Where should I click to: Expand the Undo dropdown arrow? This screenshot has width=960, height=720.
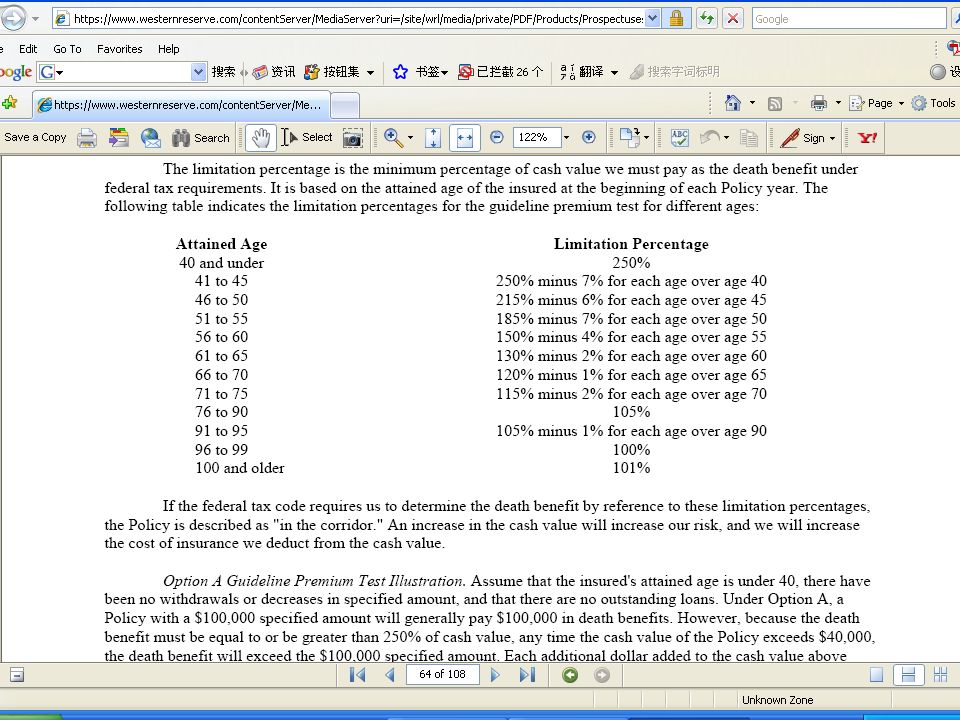coord(726,138)
